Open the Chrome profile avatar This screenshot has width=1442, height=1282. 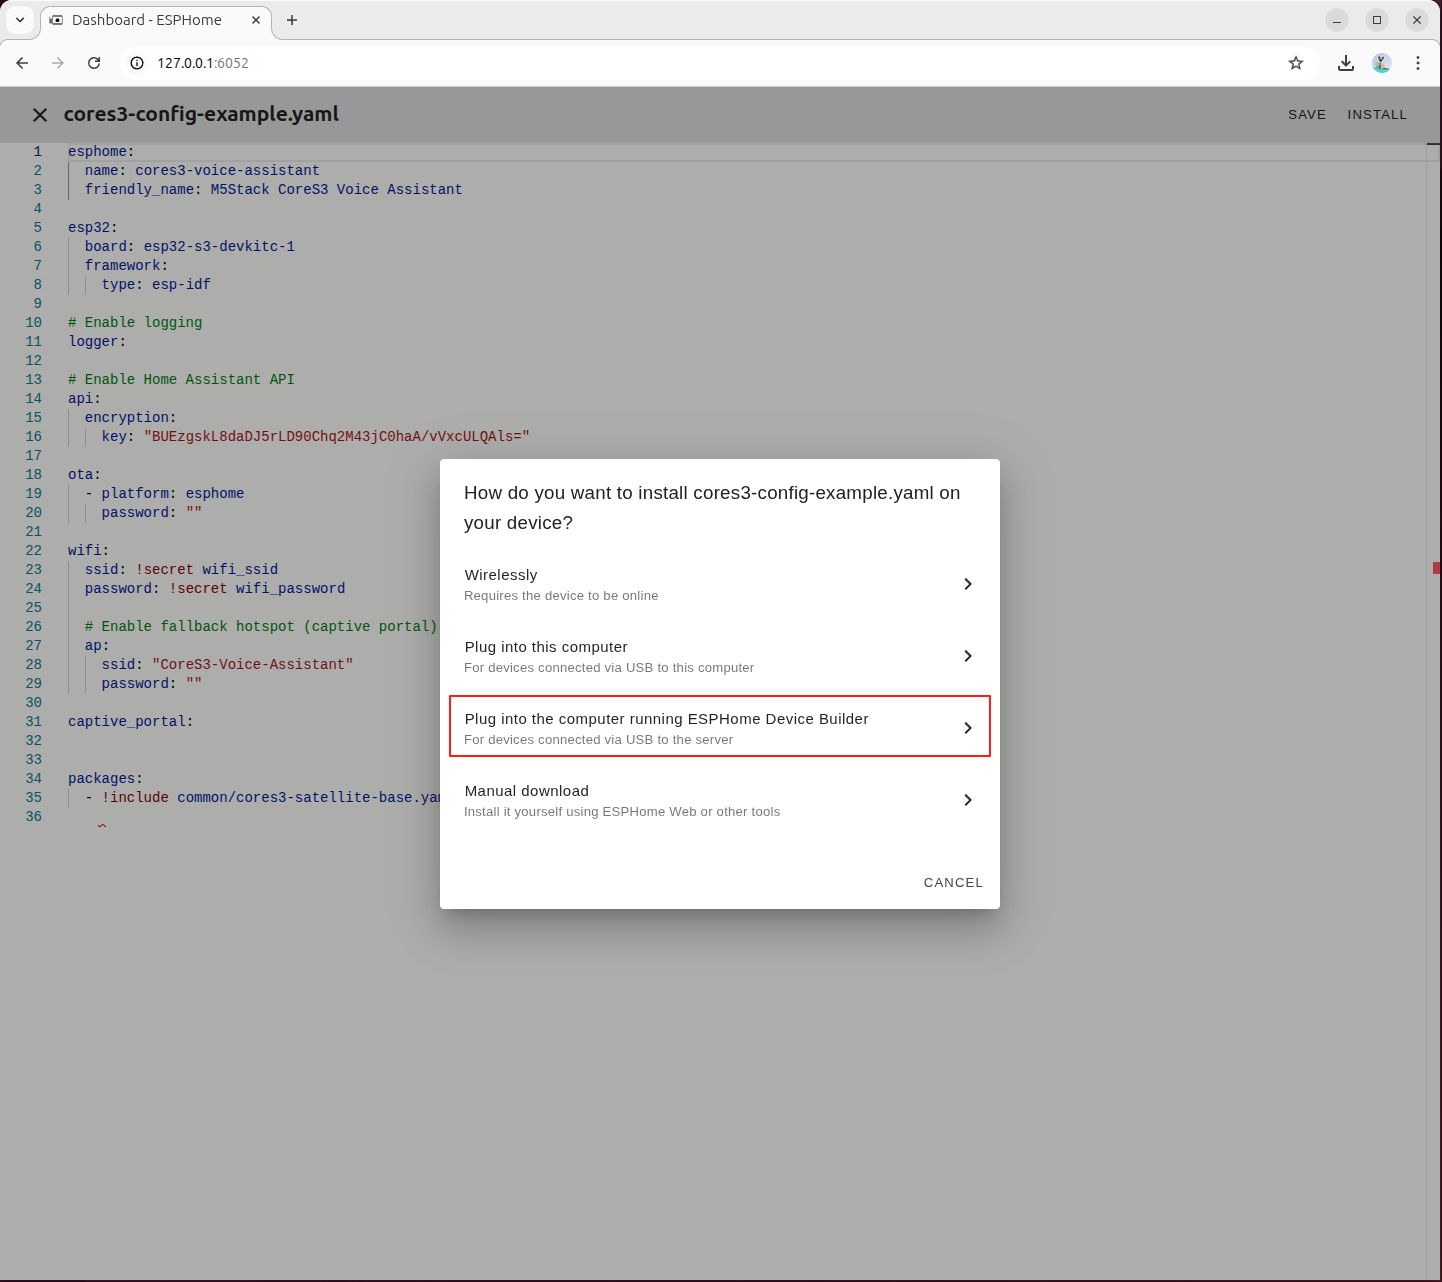[x=1382, y=63]
